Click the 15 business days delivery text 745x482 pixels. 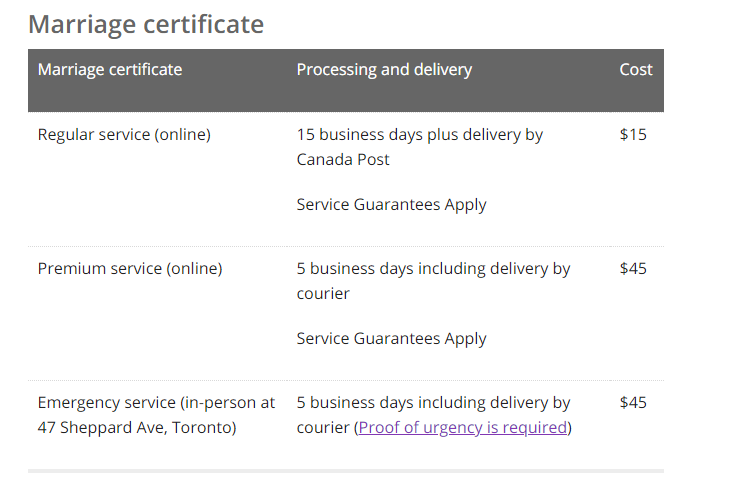[420, 147]
